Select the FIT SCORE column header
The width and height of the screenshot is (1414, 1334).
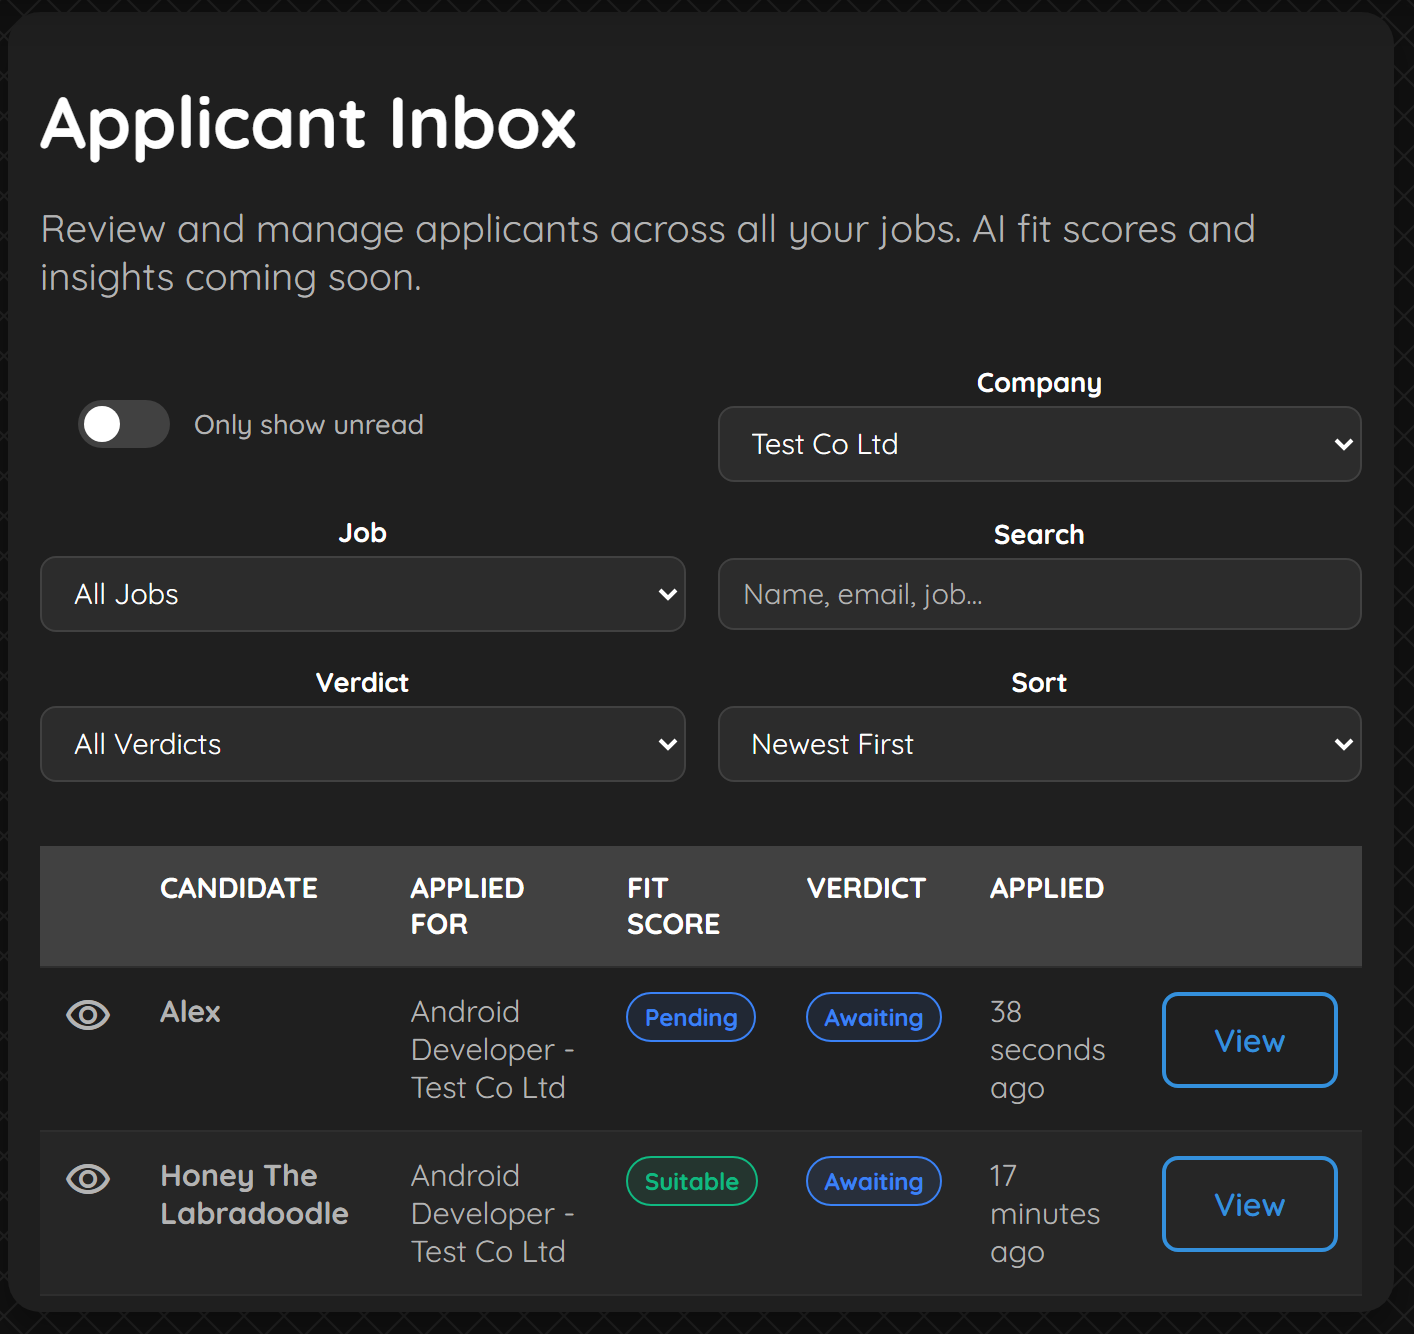673,906
